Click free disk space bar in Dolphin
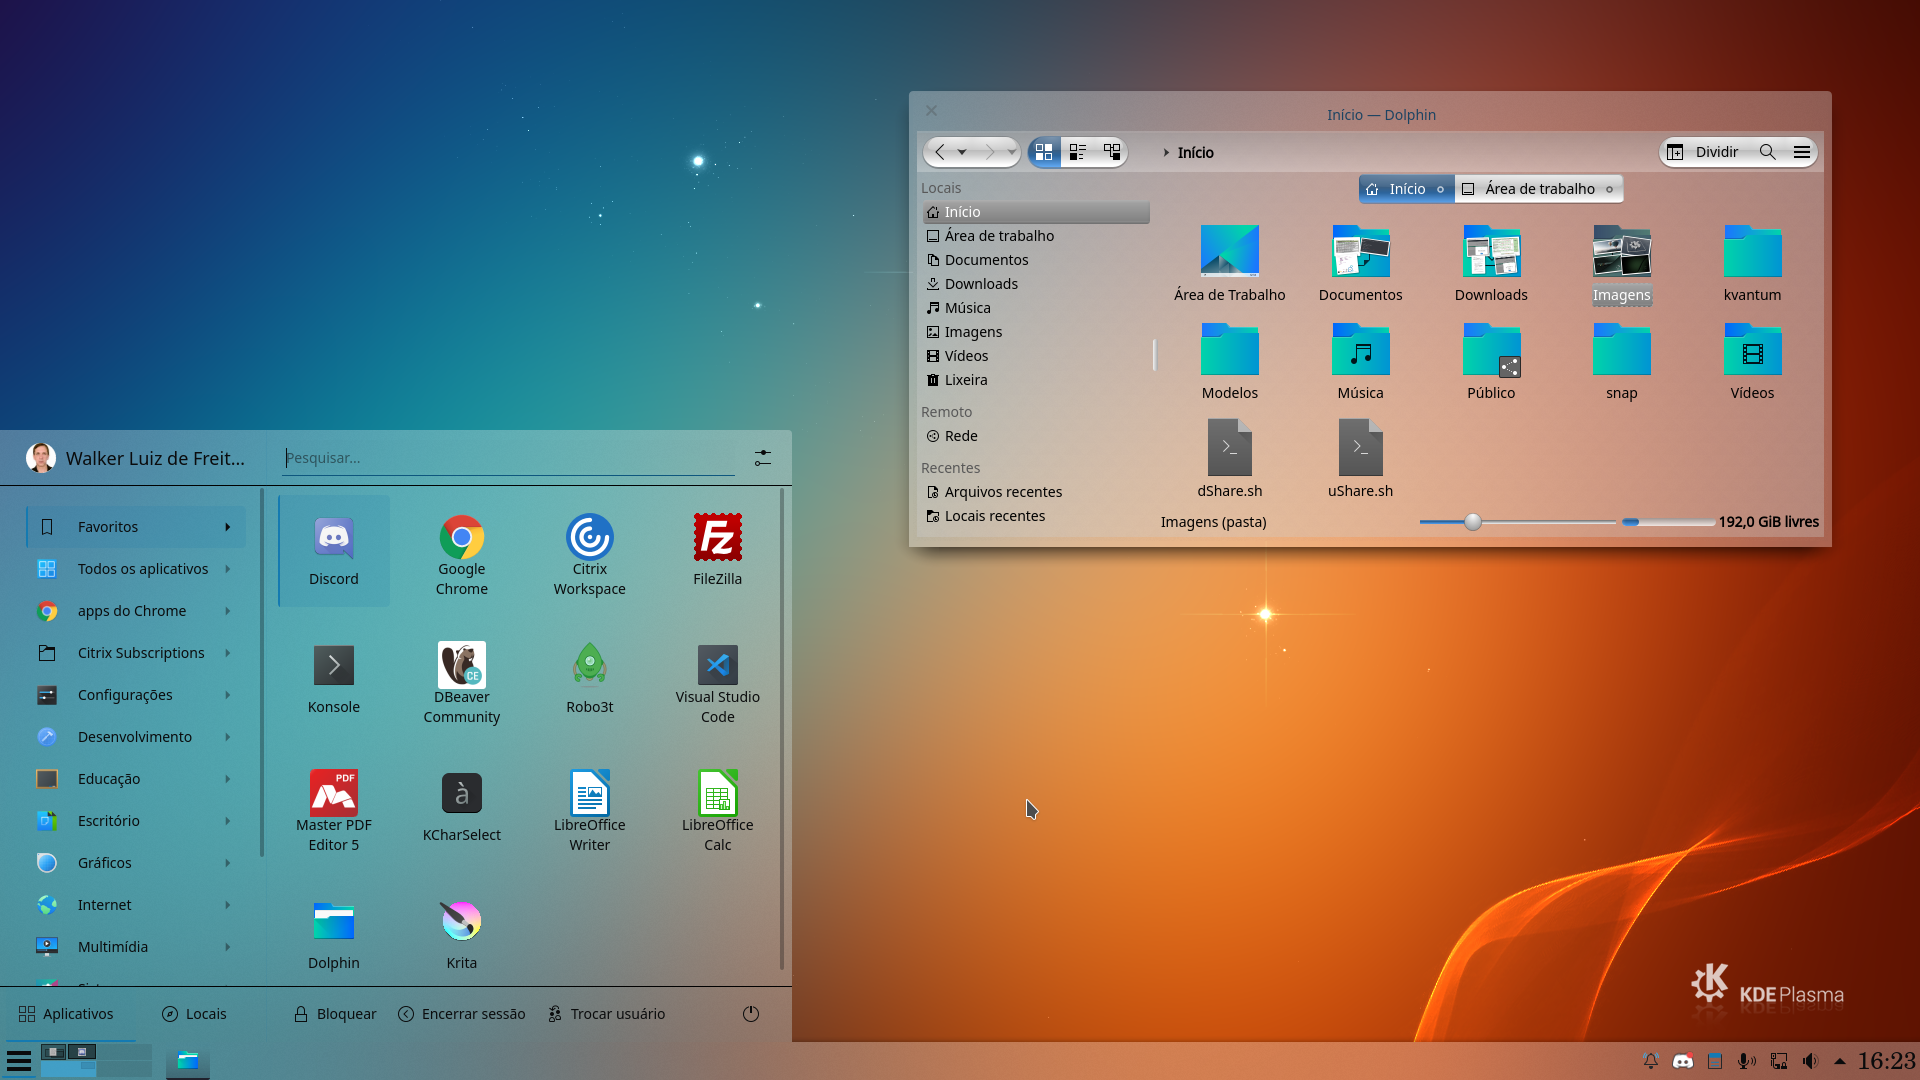1920x1080 pixels. 1667,522
